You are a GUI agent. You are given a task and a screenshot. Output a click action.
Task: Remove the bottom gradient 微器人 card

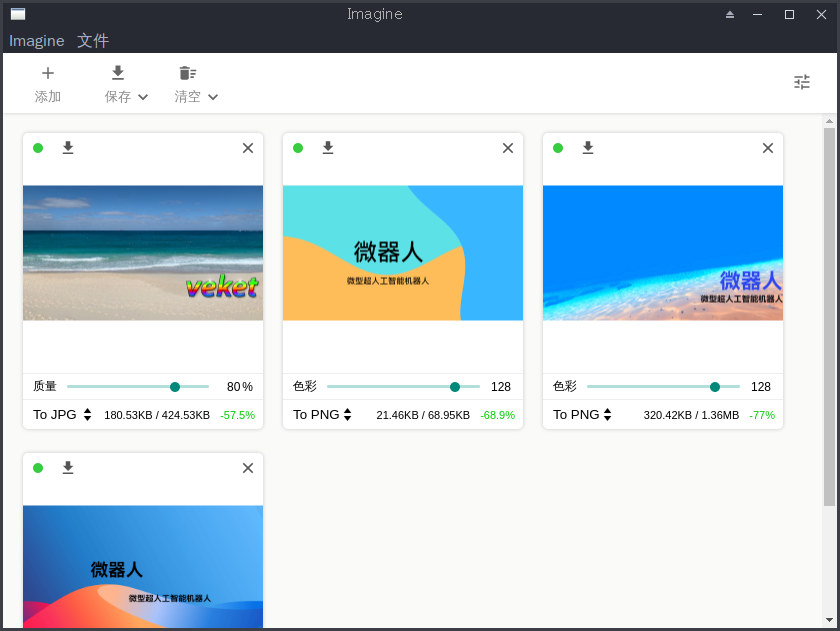[248, 468]
